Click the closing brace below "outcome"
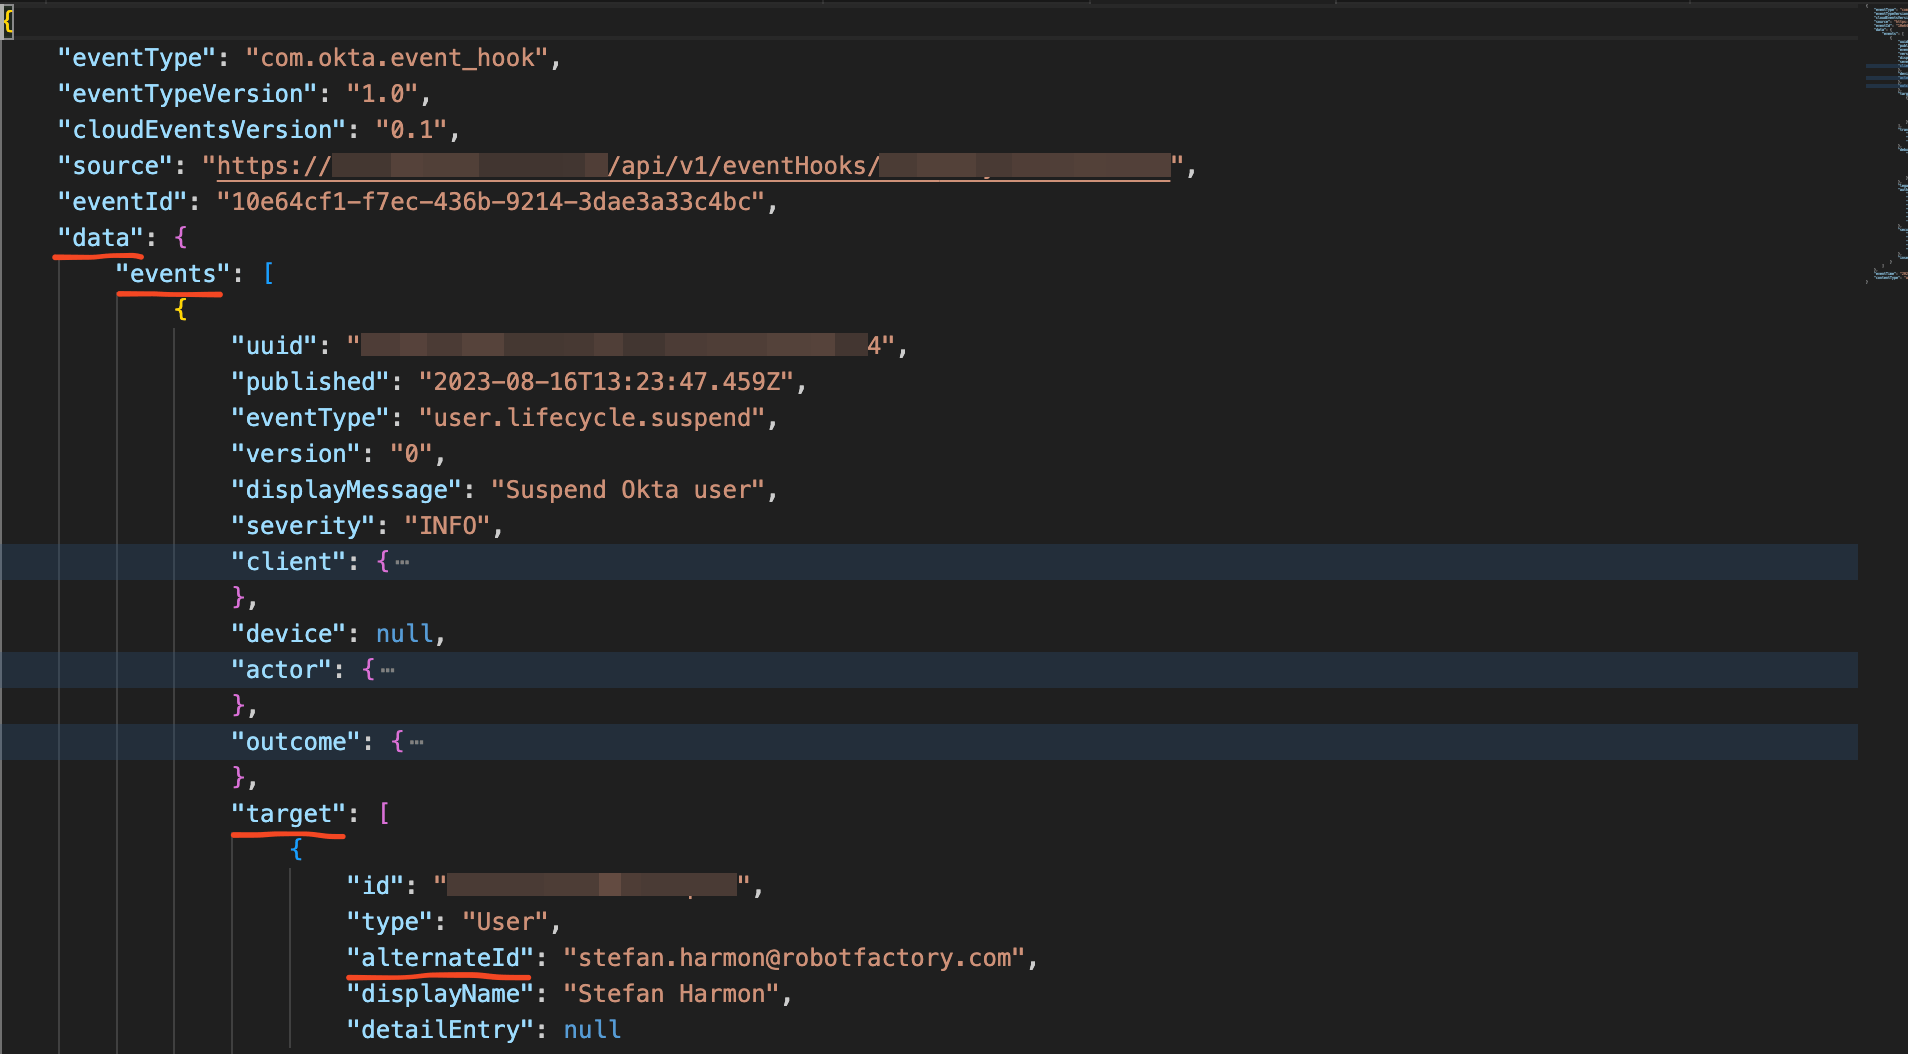Image resolution: width=1908 pixels, height=1054 pixels. (x=239, y=778)
